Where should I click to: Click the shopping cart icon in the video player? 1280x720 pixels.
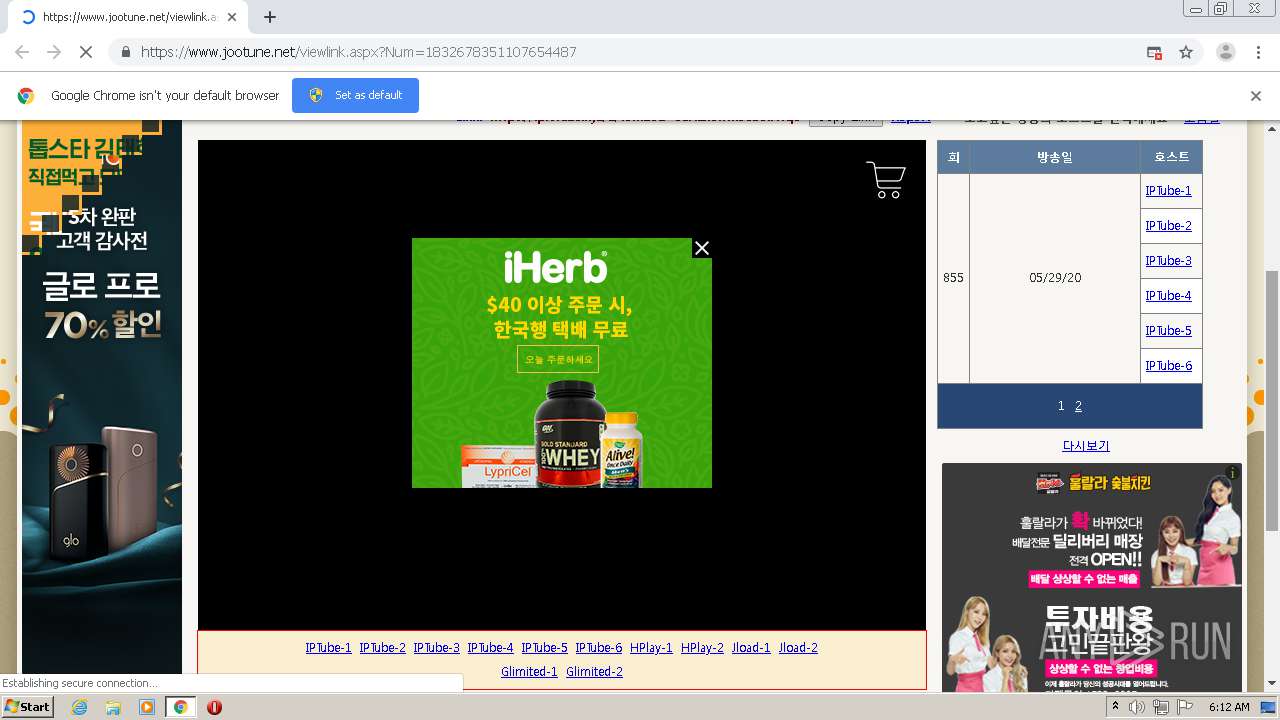886,180
